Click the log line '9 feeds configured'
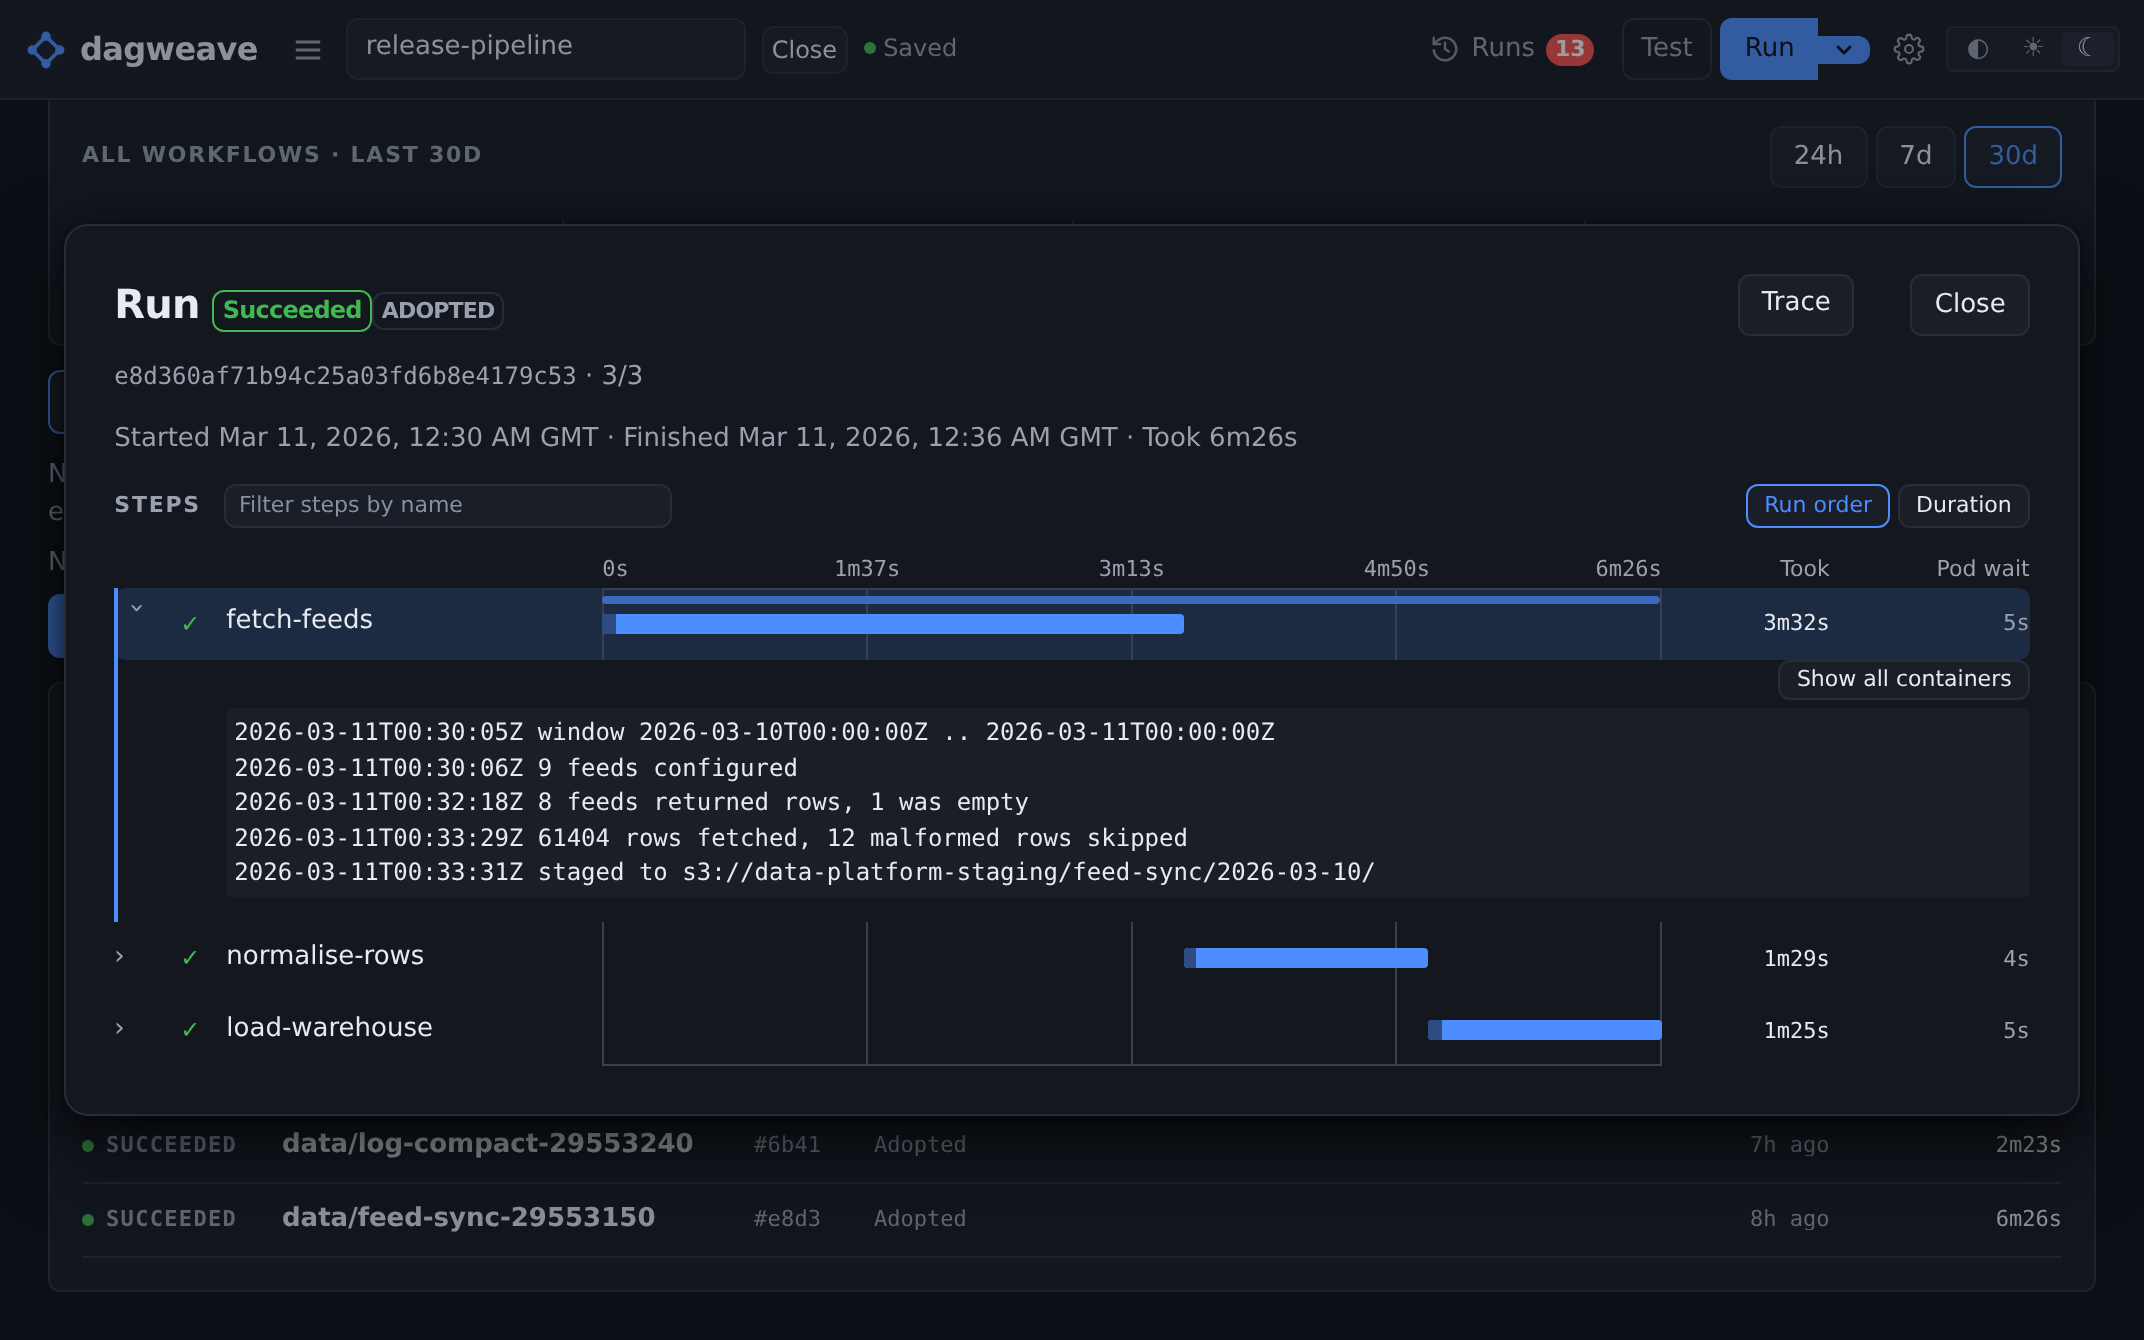Image resolution: width=2144 pixels, height=1340 pixels. 515,768
